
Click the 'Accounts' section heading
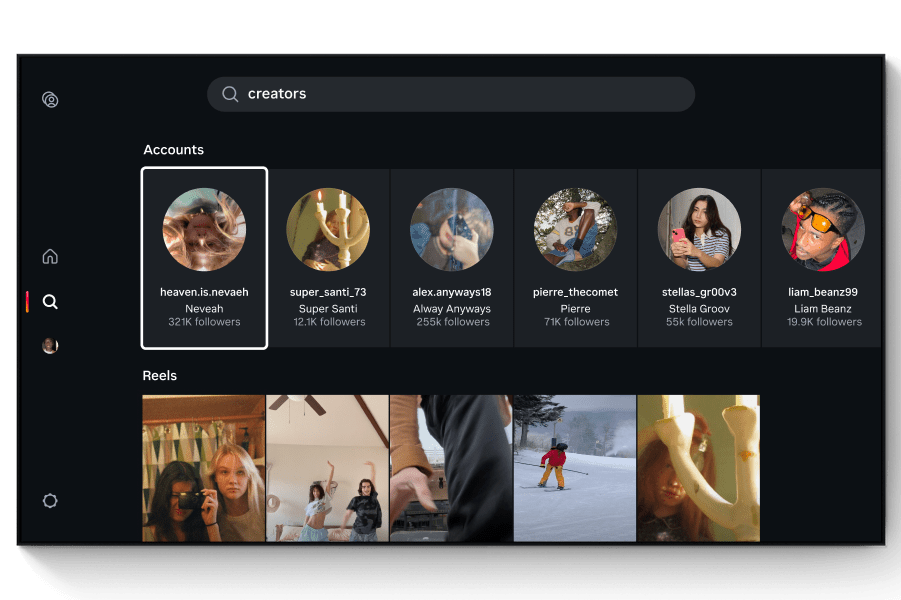[x=174, y=150]
